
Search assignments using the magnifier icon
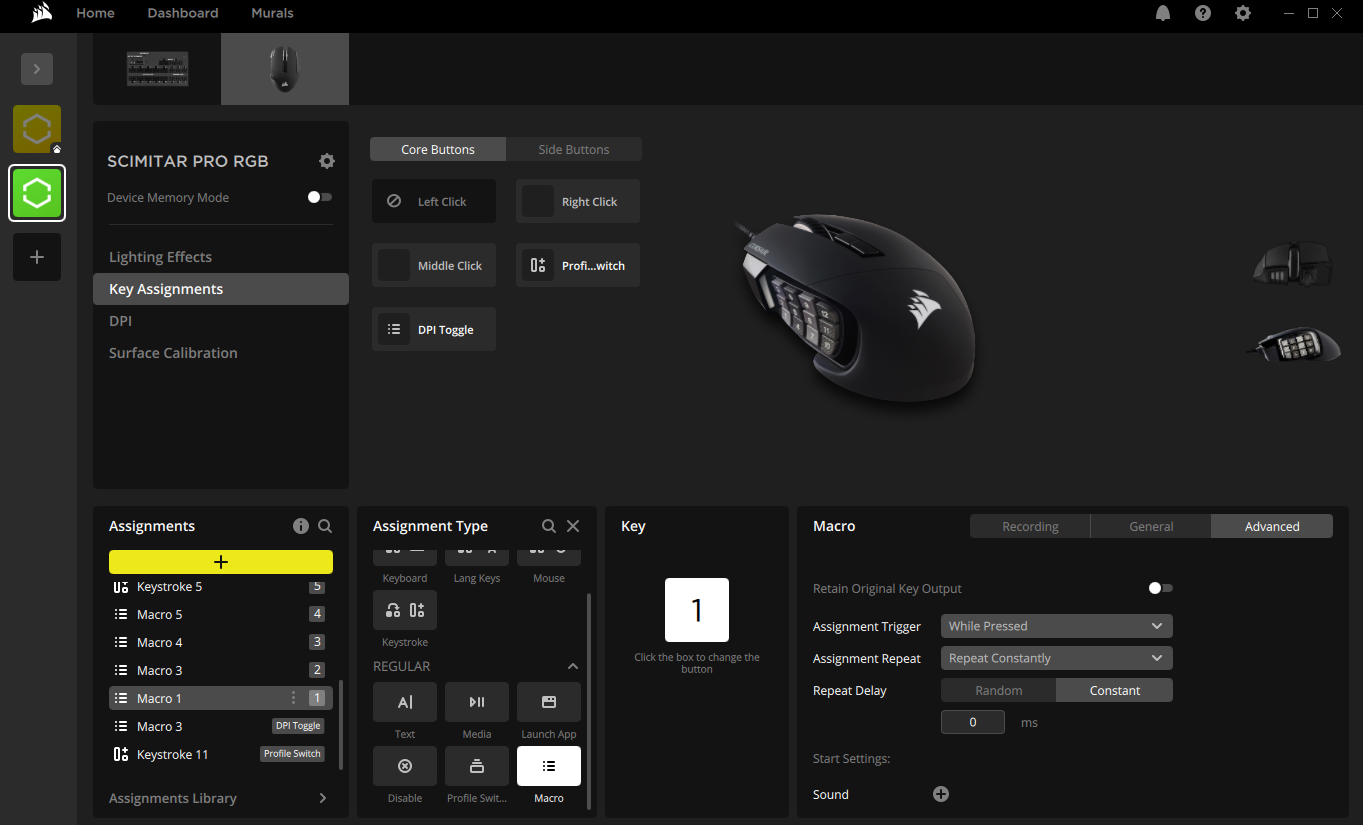pyautogui.click(x=325, y=526)
